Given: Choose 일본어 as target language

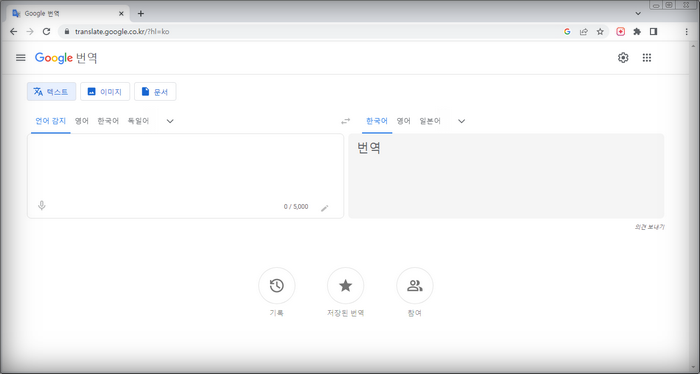Looking at the screenshot, I should pyautogui.click(x=430, y=121).
